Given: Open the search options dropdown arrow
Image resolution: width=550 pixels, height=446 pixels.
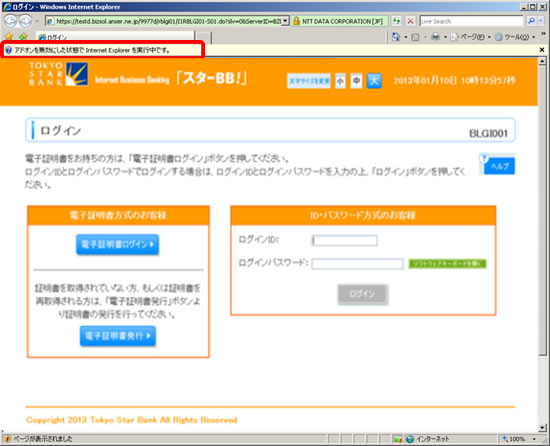Looking at the screenshot, I should 541,21.
